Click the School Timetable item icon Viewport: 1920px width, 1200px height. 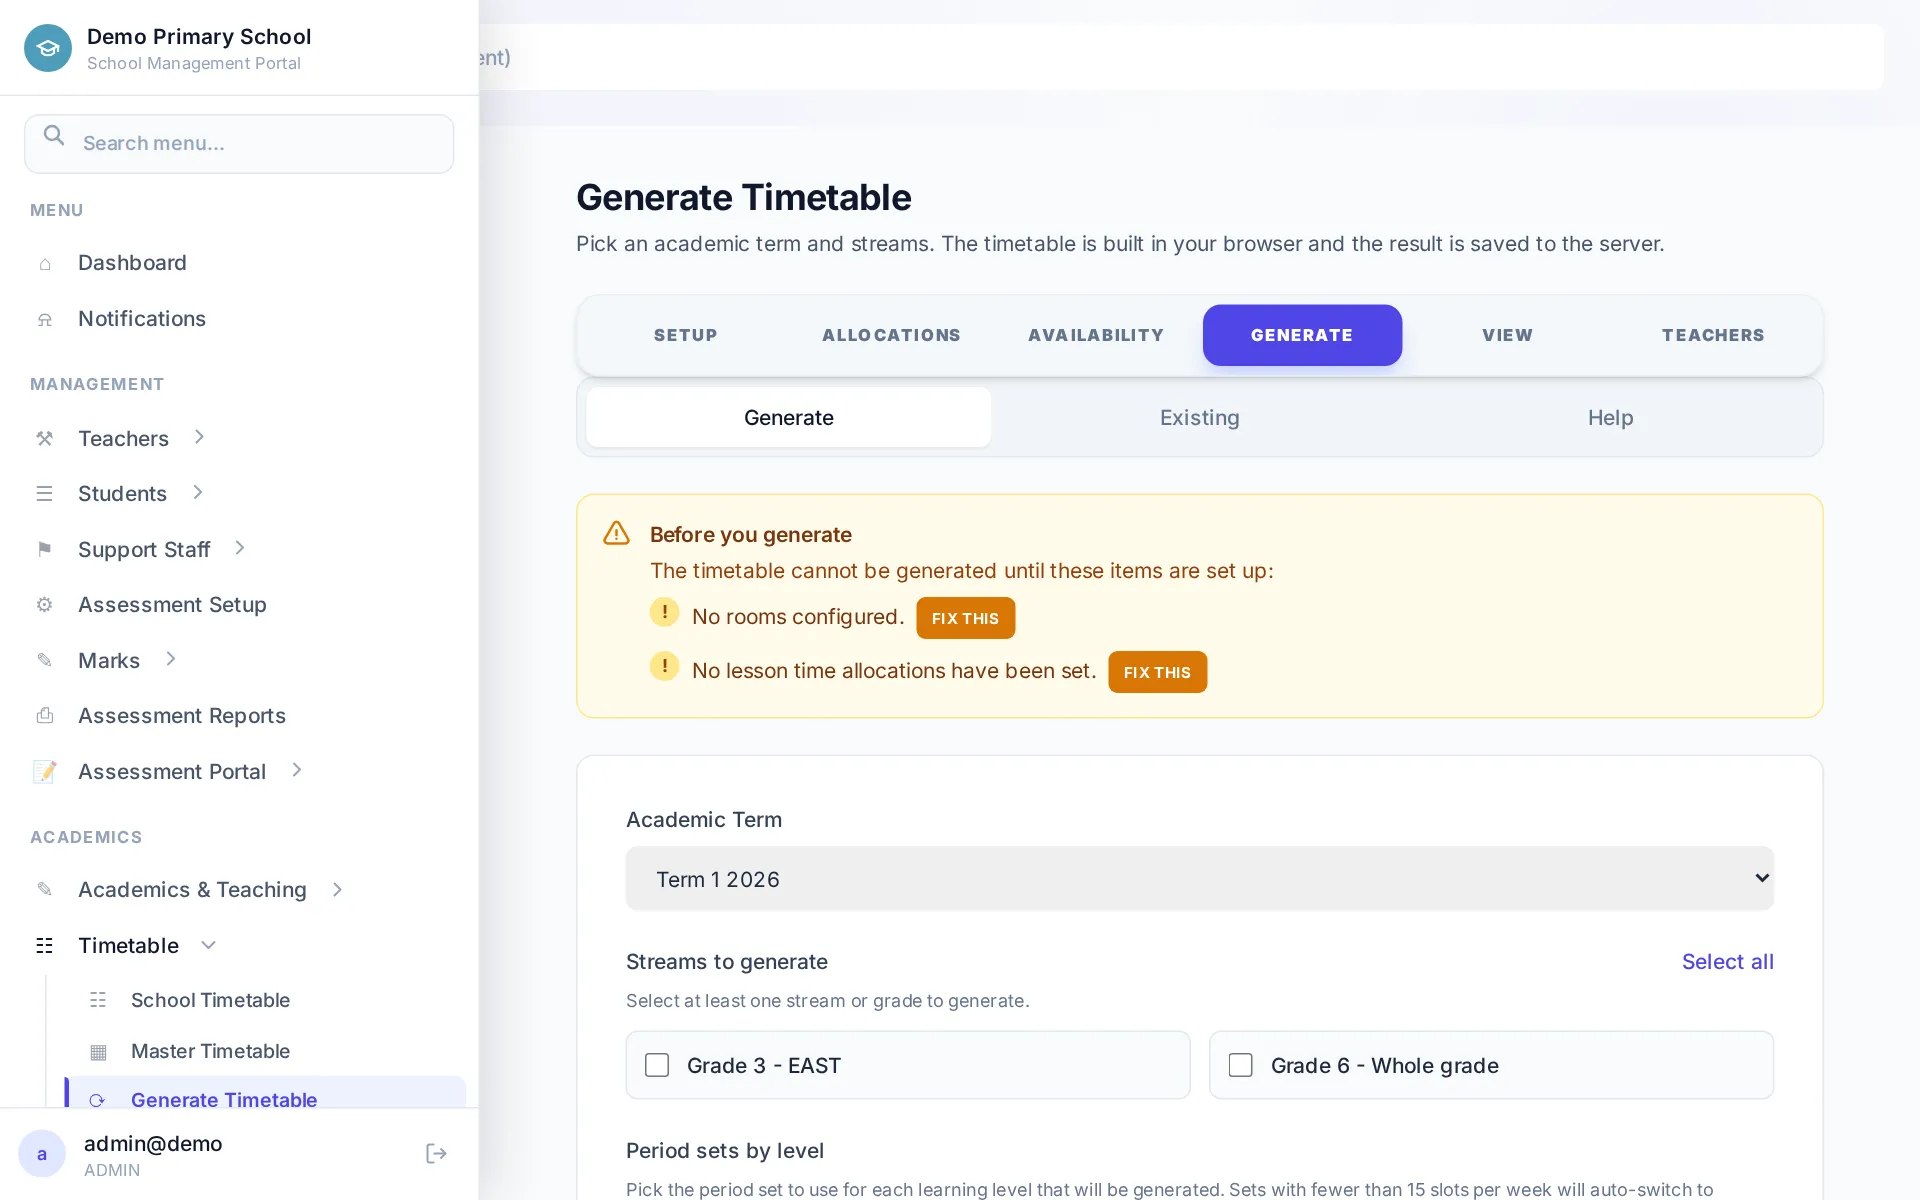tap(98, 1000)
